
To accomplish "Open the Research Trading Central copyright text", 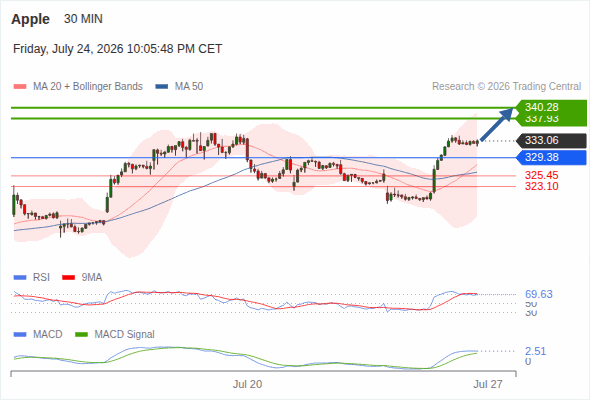I will (x=506, y=87).
